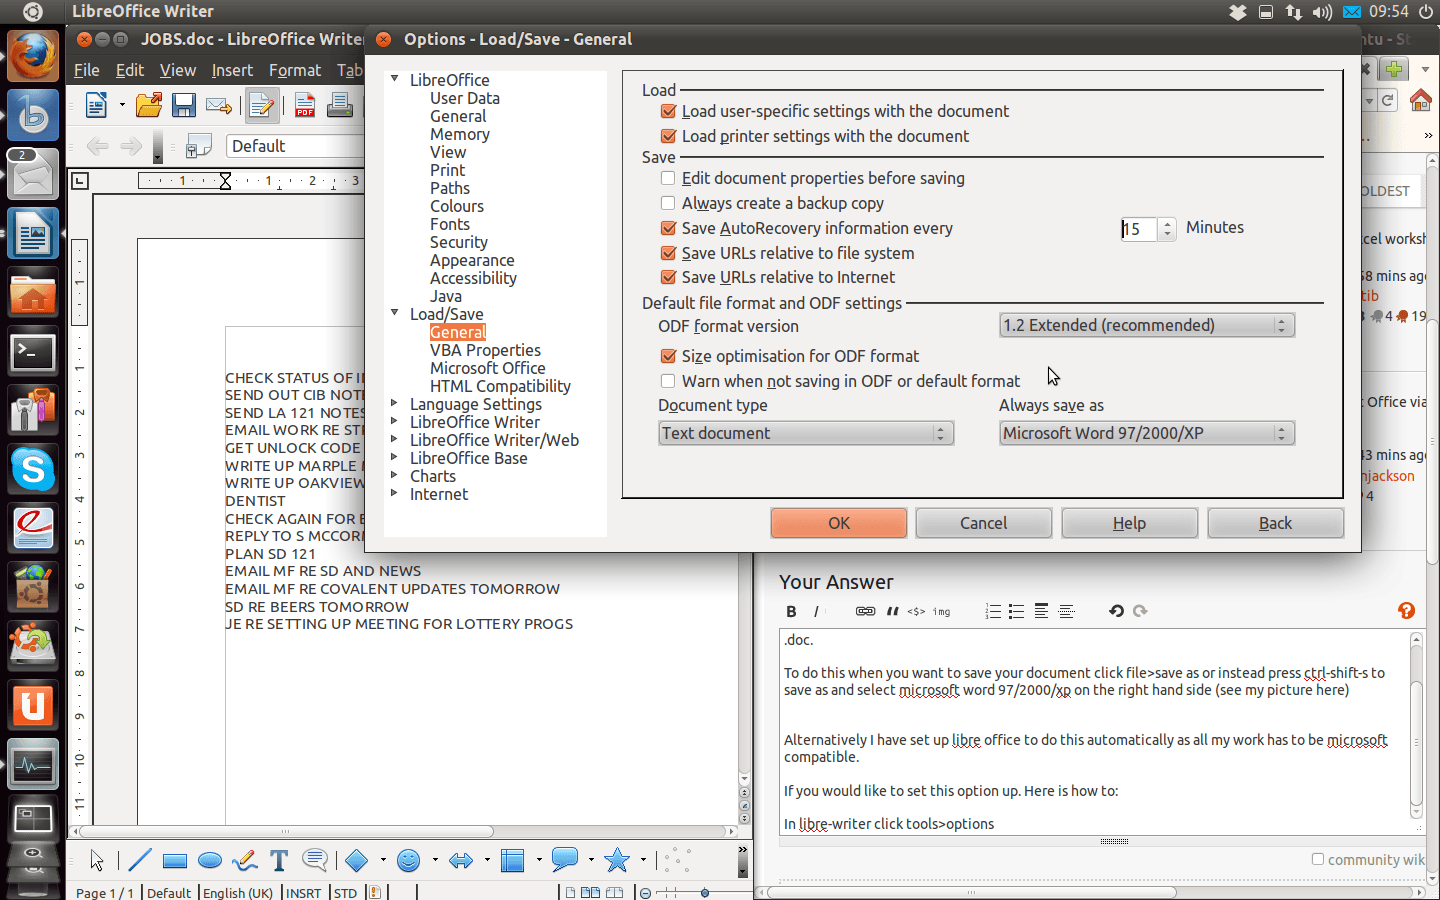Image resolution: width=1440 pixels, height=900 pixels.
Task: Open the Format menu in Writer
Action: pos(295,70)
